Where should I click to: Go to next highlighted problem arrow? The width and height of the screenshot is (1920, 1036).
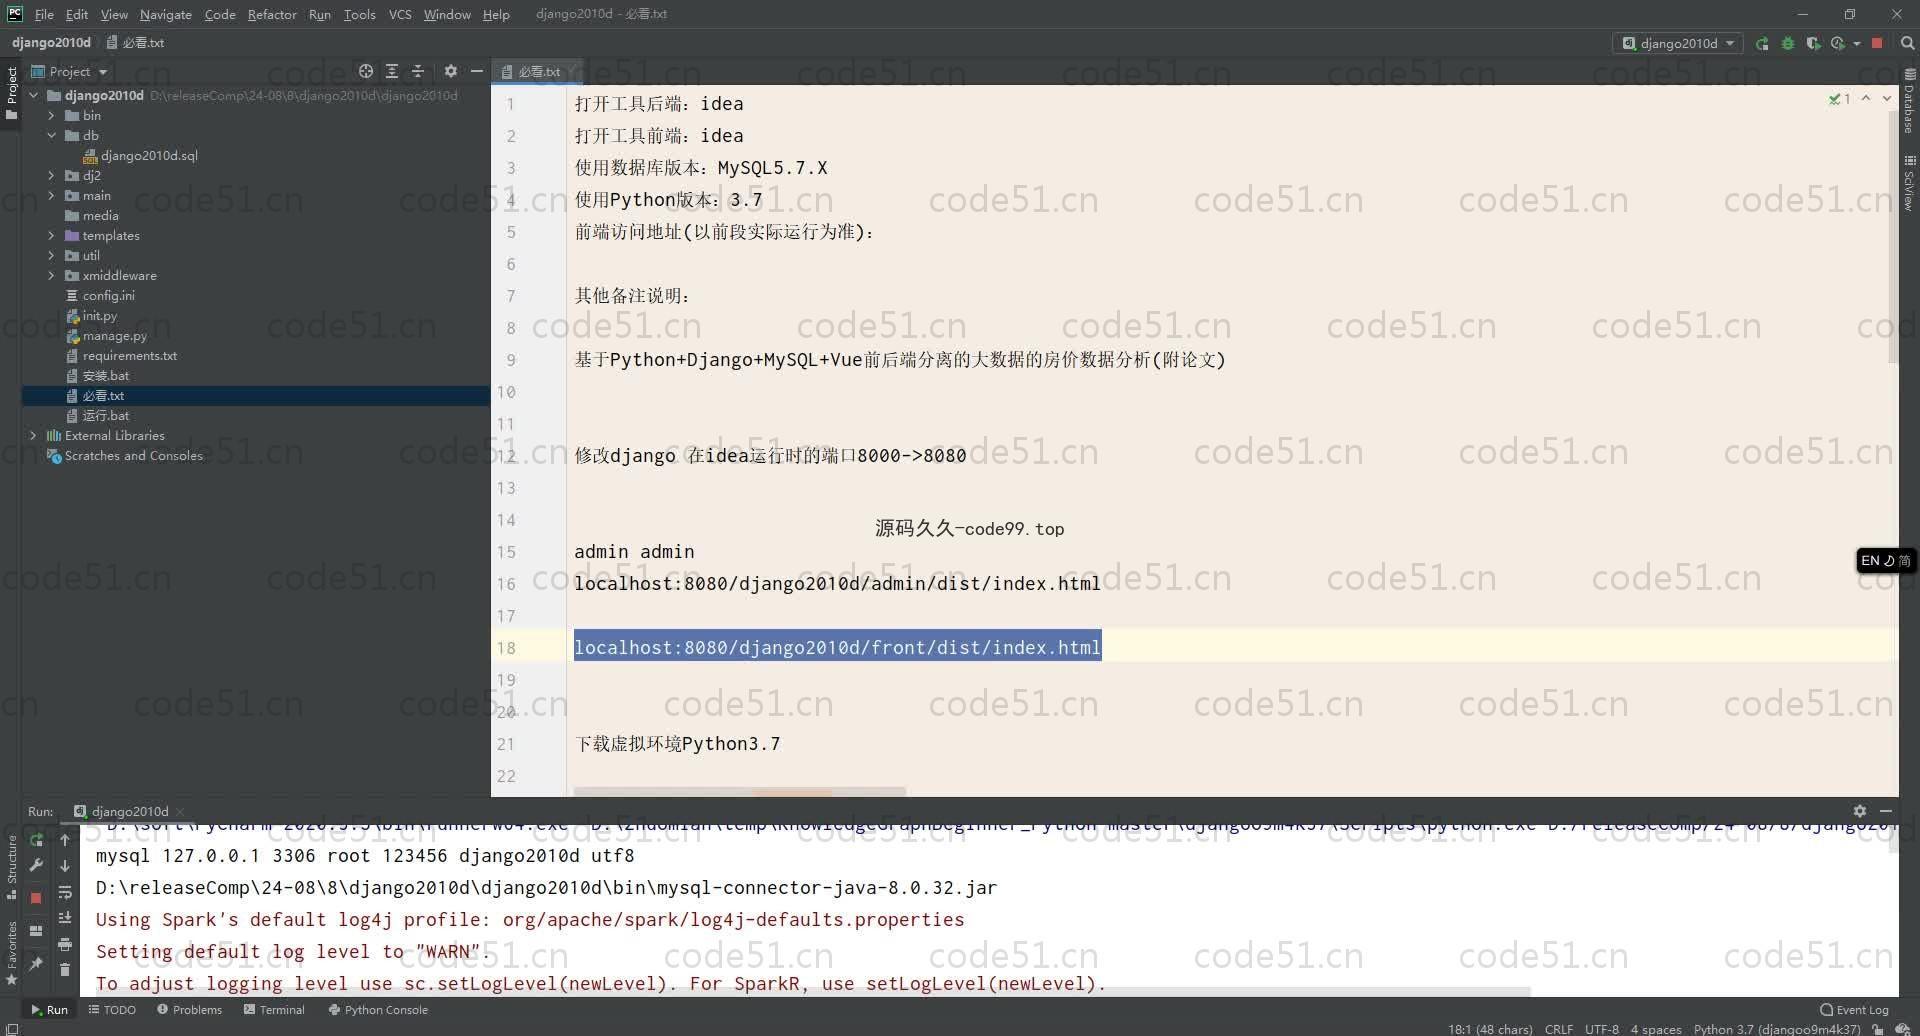pyautogui.click(x=1887, y=99)
